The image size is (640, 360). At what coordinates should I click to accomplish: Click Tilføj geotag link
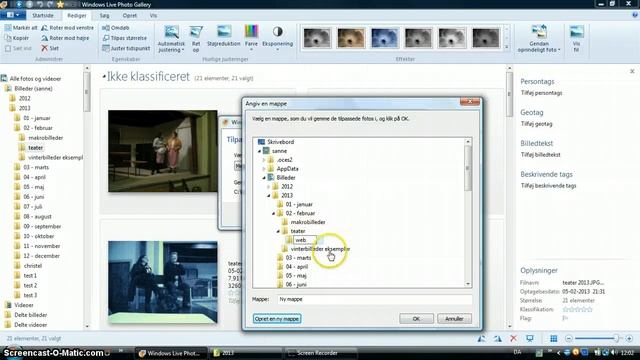[x=536, y=124]
